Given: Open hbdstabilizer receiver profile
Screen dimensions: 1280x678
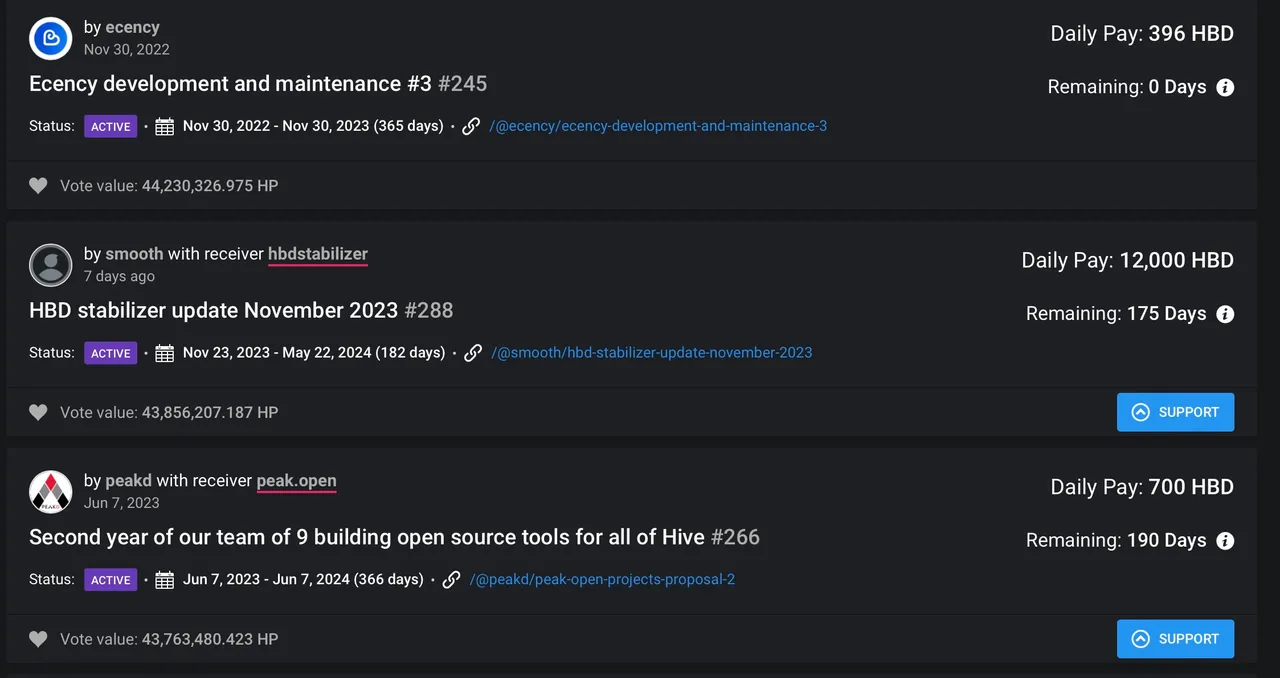Looking at the screenshot, I should point(318,254).
